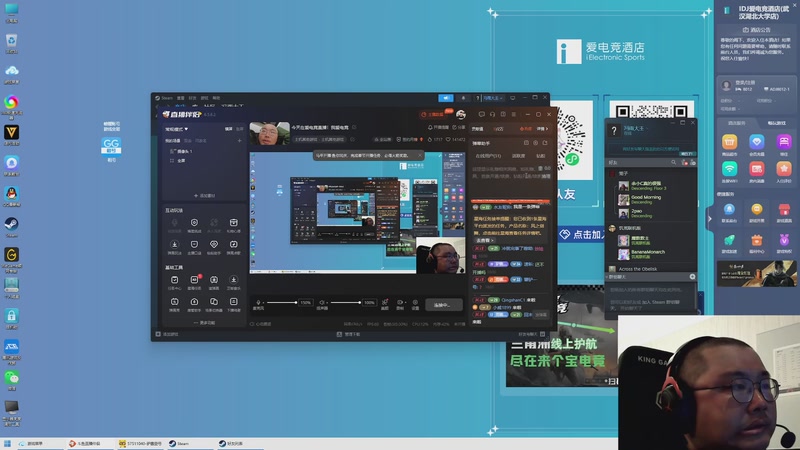Image resolution: width=800 pixels, height=450 pixels.
Task: Toggle the microphone icon beside the 150% slider
Action: pyautogui.click(x=258, y=303)
